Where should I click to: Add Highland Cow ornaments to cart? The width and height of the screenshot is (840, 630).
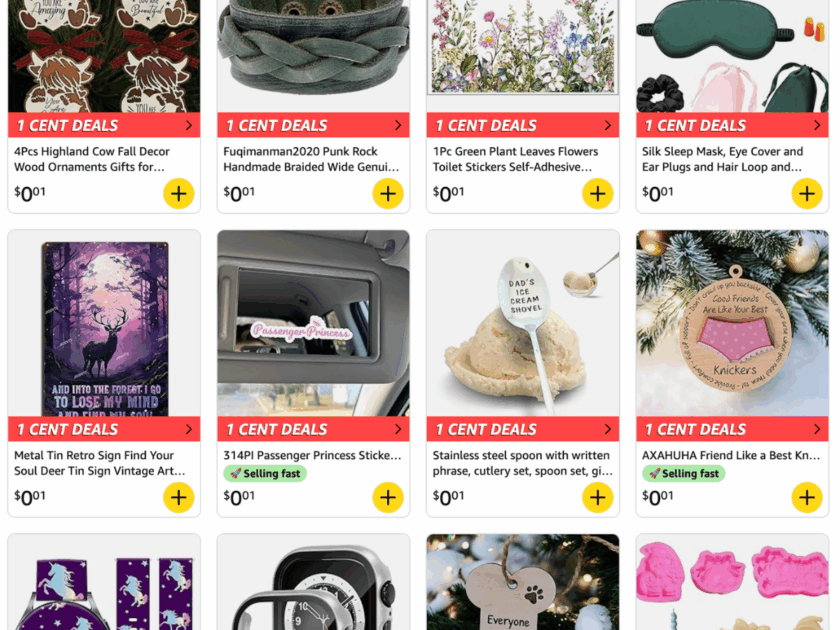[178, 193]
